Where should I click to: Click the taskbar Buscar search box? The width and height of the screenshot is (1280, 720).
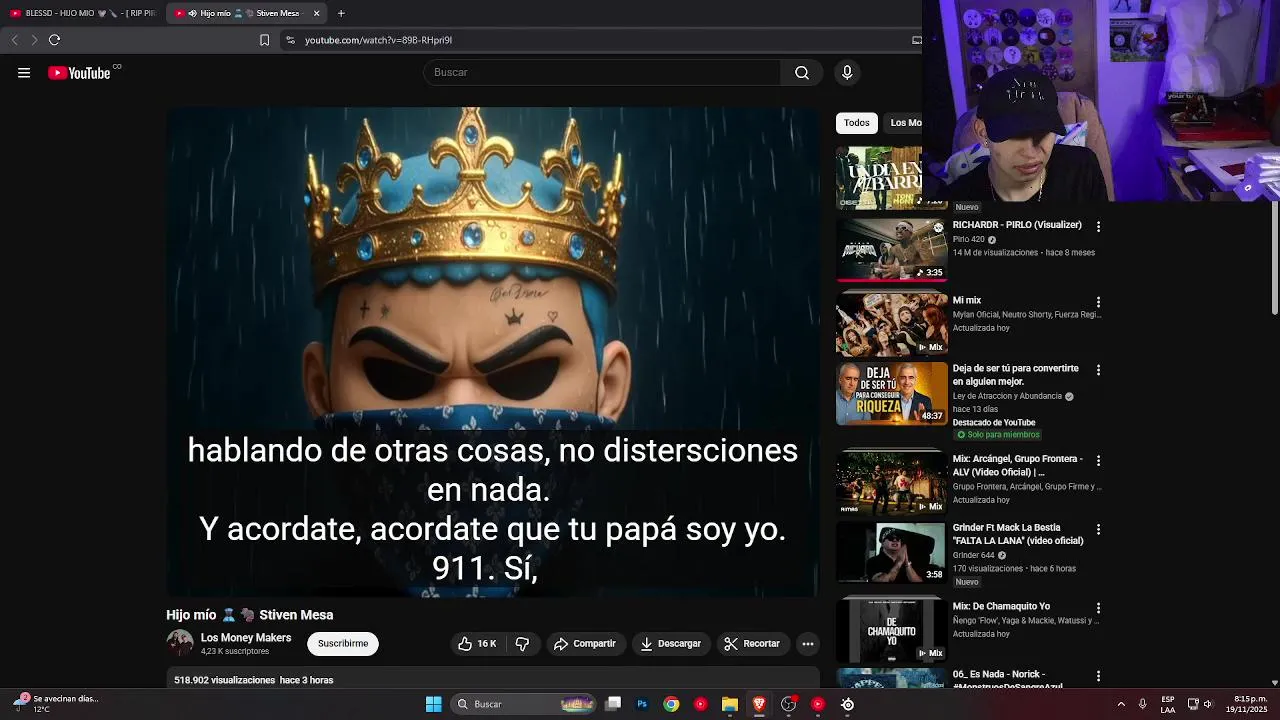(523, 704)
